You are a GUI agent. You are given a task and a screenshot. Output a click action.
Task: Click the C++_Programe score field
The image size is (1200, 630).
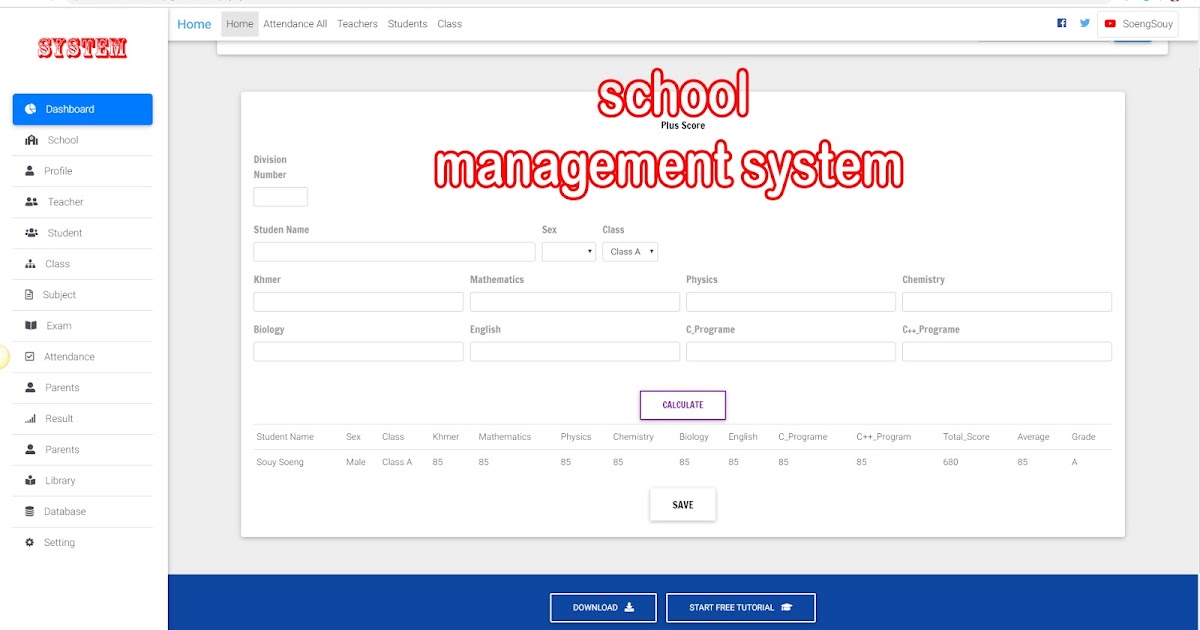(1007, 352)
